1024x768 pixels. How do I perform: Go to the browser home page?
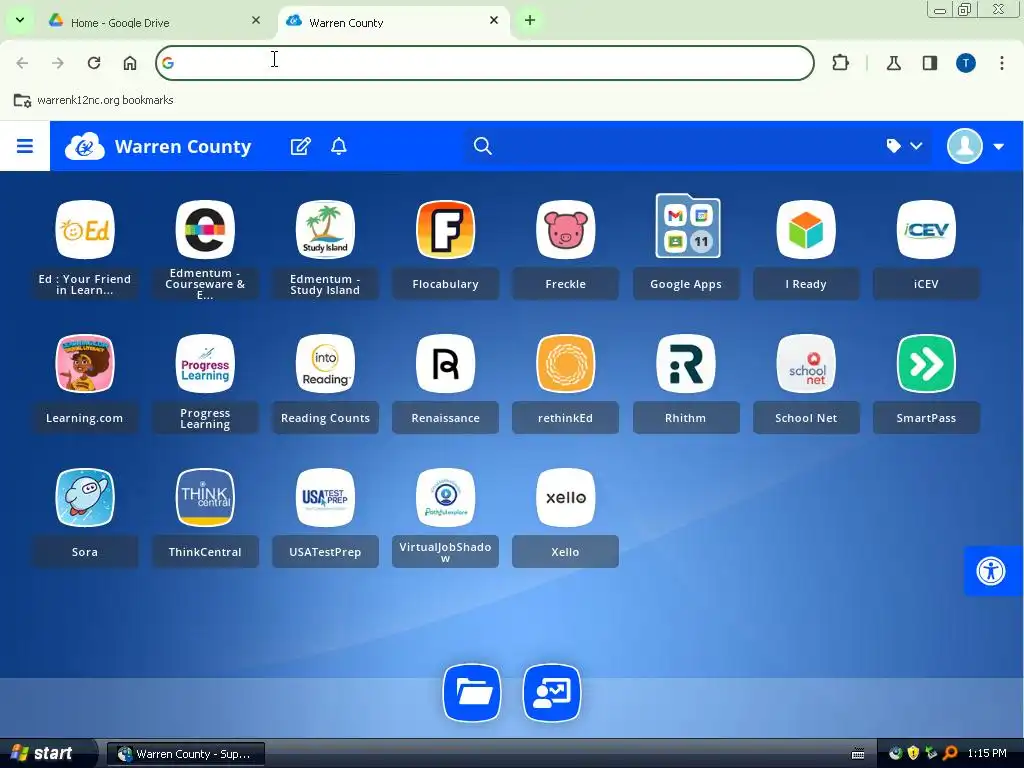130,63
